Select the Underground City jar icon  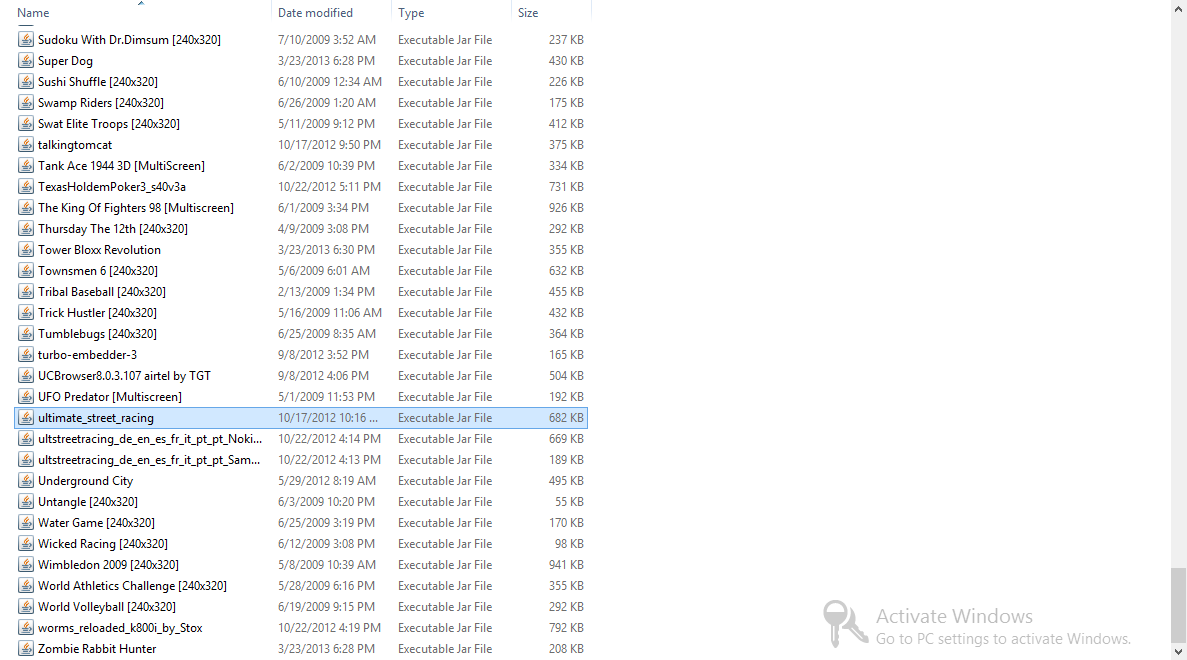click(x=26, y=481)
